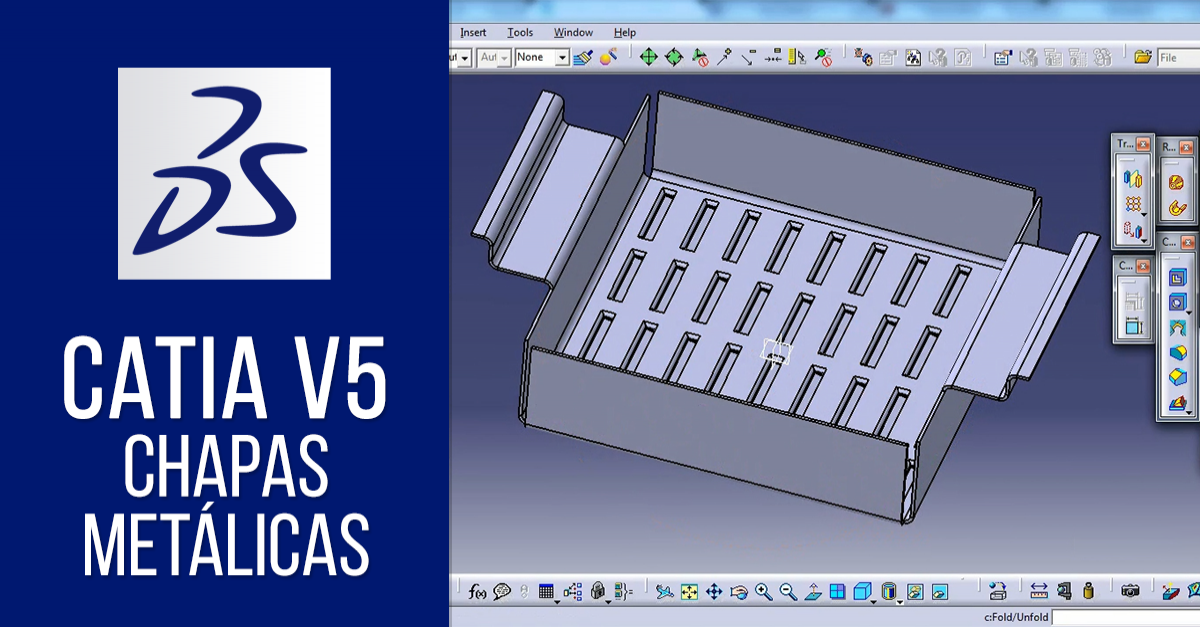
Task: Toggle the Rotate view tool
Action: coord(739,591)
